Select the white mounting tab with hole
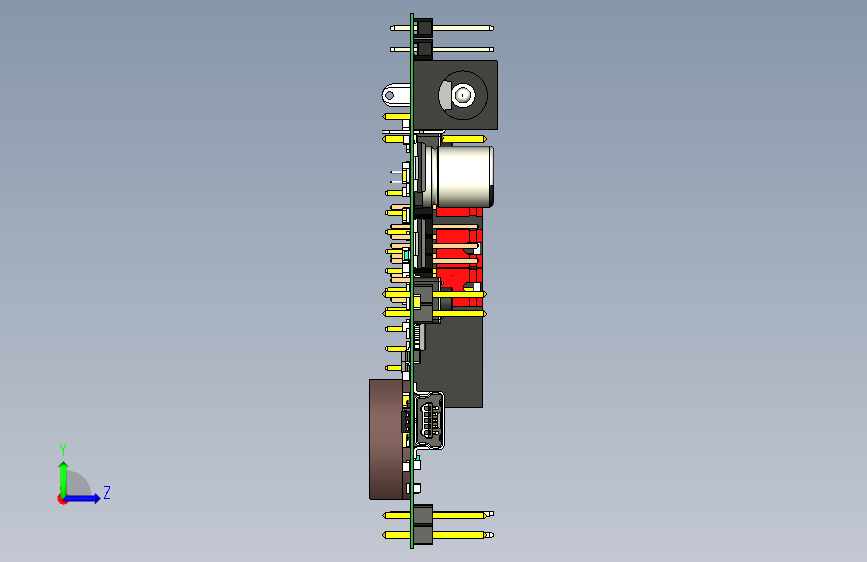867x562 pixels. [x=396, y=95]
